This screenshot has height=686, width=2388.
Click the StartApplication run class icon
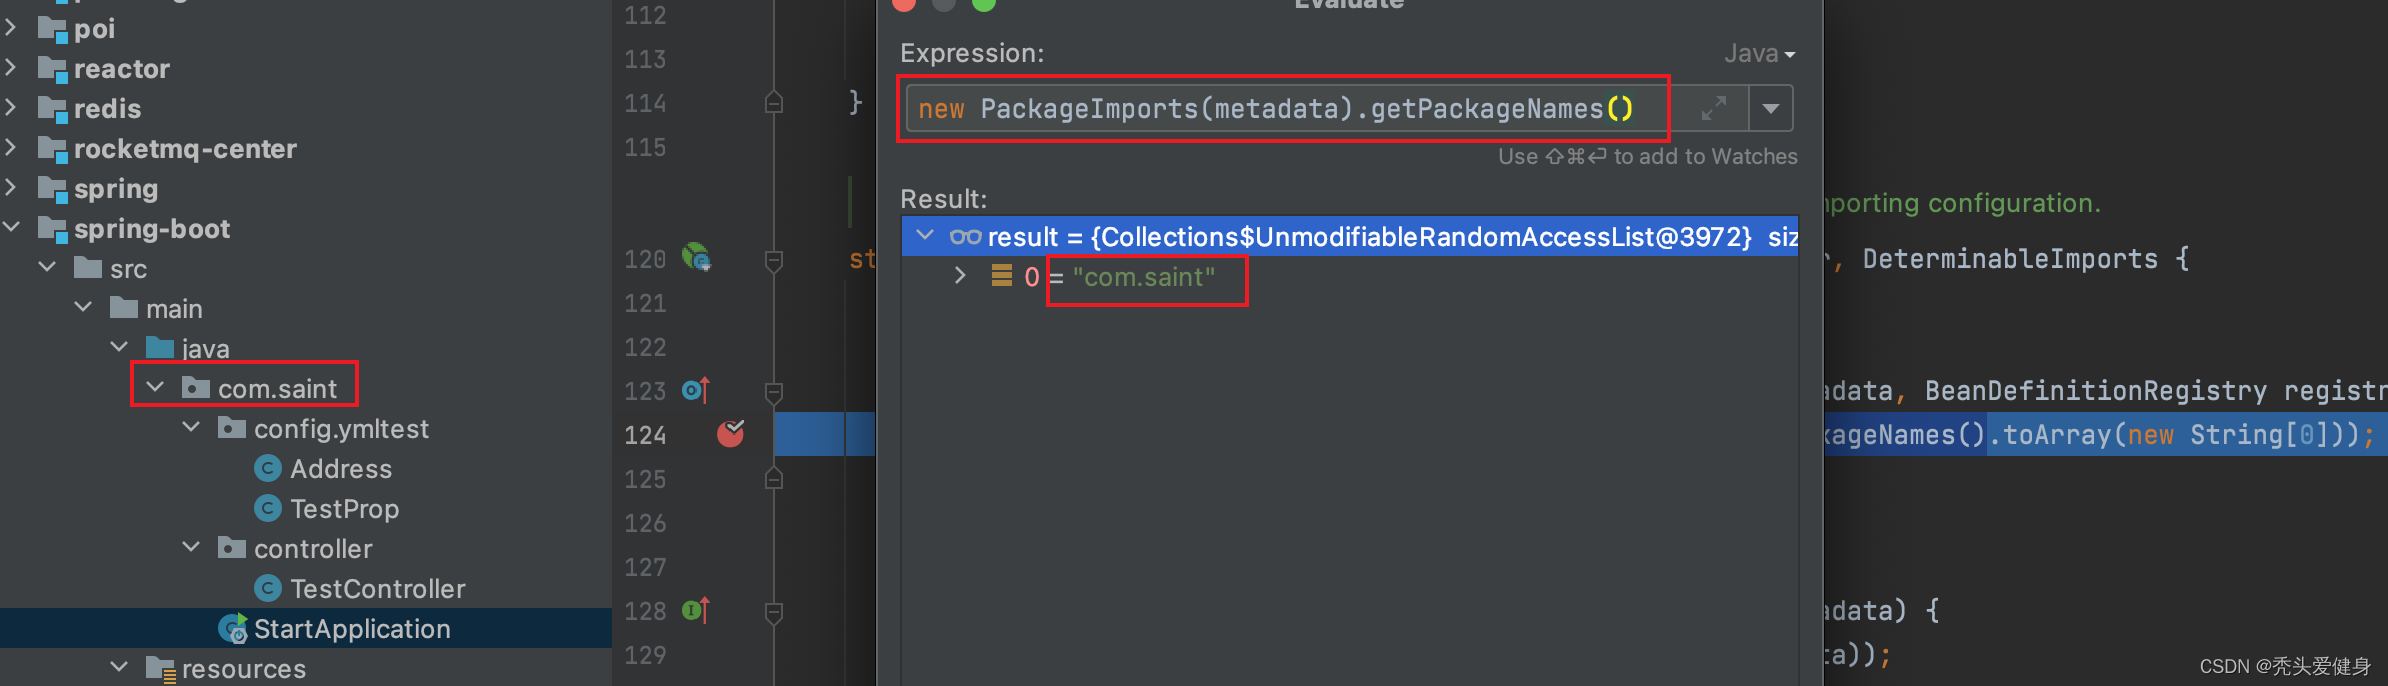[233, 629]
